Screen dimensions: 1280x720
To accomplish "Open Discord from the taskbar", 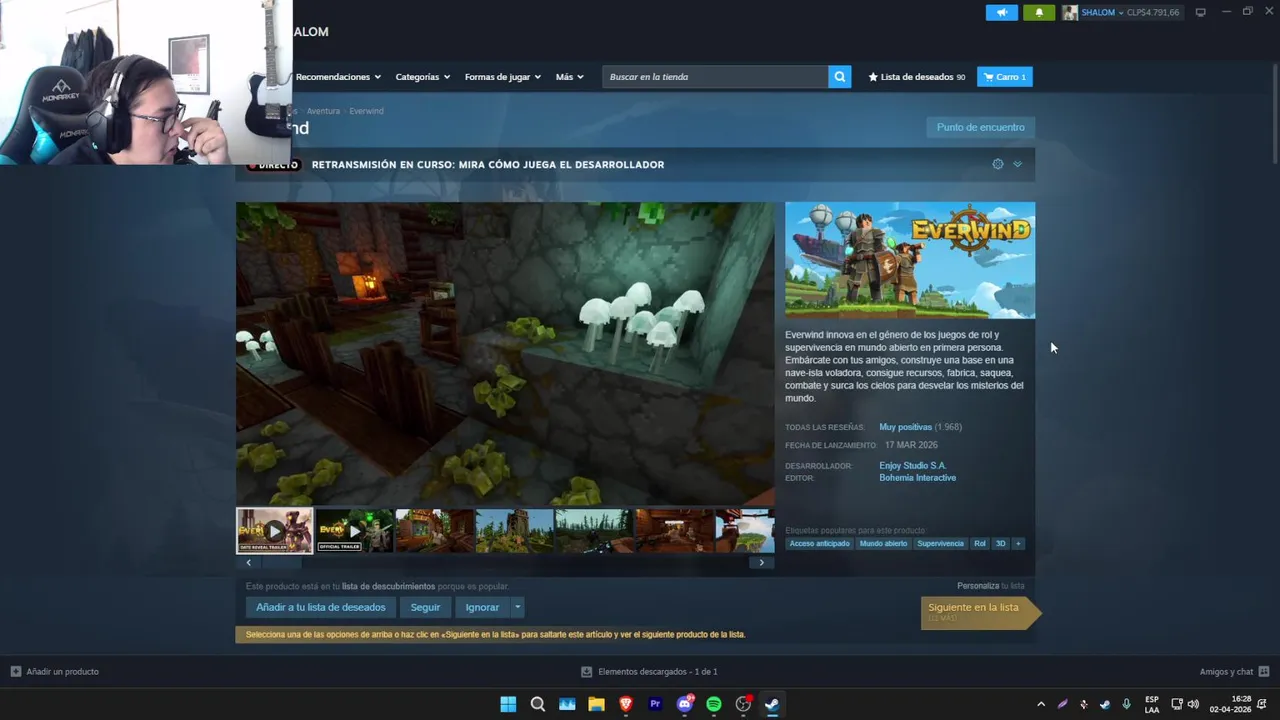I will click(685, 704).
